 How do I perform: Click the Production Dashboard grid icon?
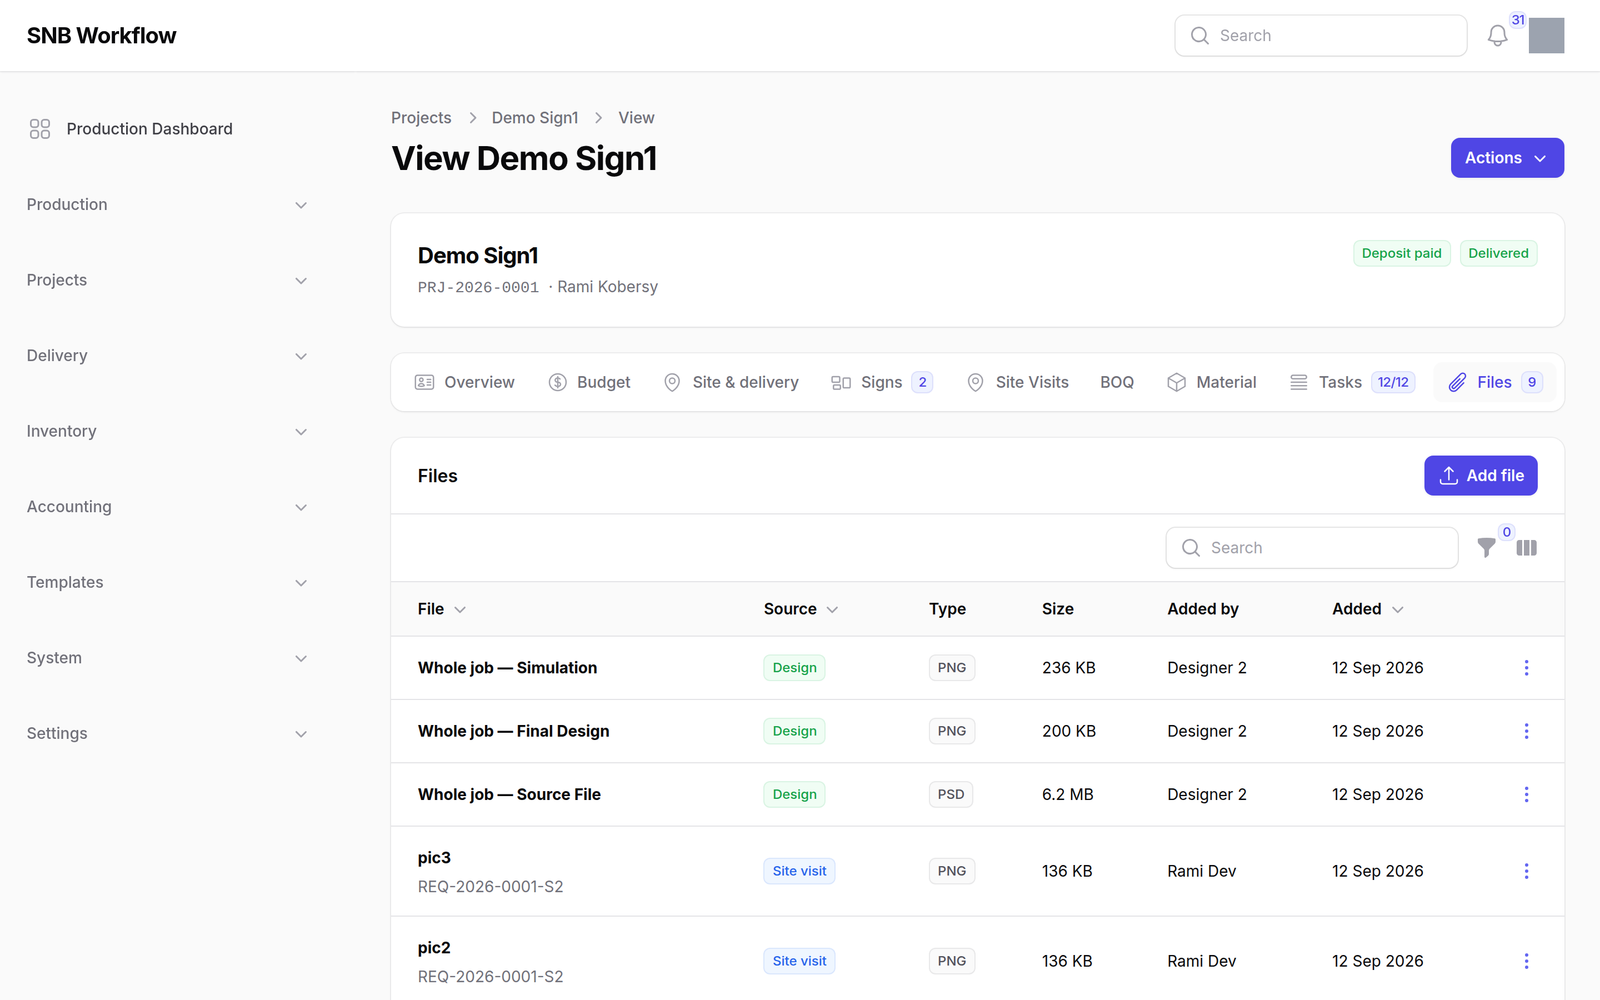click(40, 129)
